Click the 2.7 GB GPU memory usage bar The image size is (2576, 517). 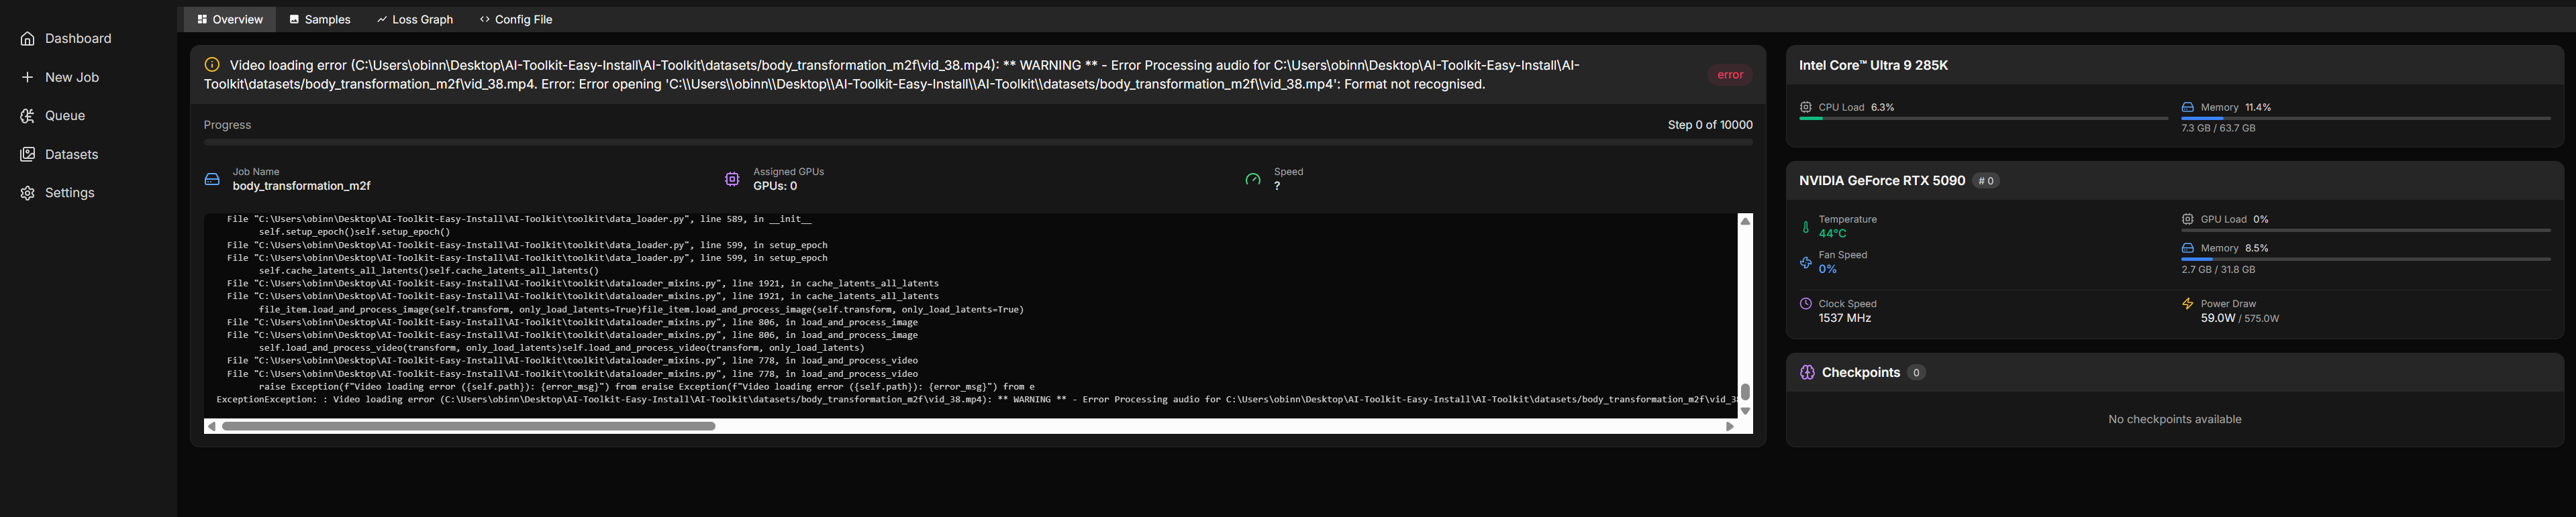point(2366,259)
